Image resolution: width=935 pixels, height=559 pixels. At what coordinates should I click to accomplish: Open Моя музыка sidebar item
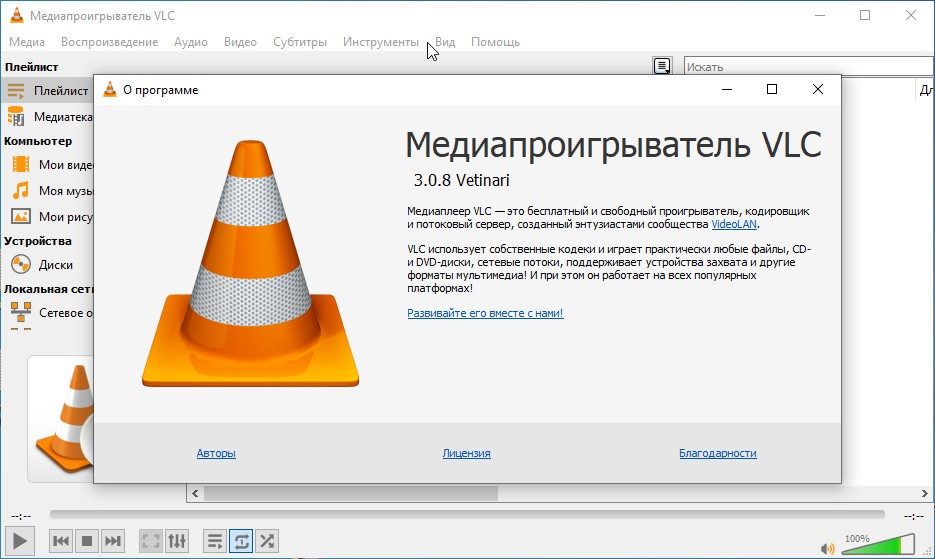click(x=47, y=191)
